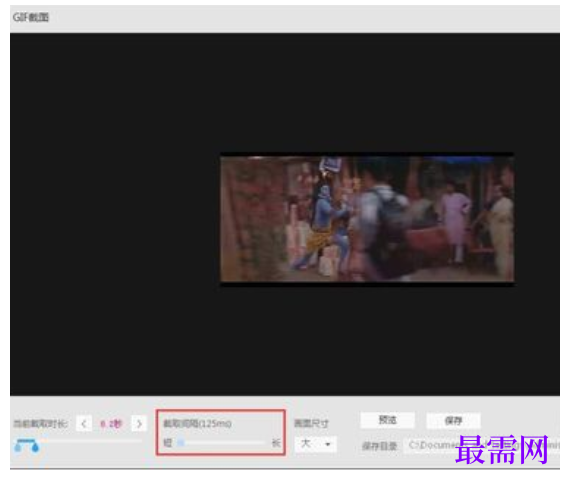The image size is (567, 481).
Task: Click the GIF截图 window title
Action: pos(31,17)
